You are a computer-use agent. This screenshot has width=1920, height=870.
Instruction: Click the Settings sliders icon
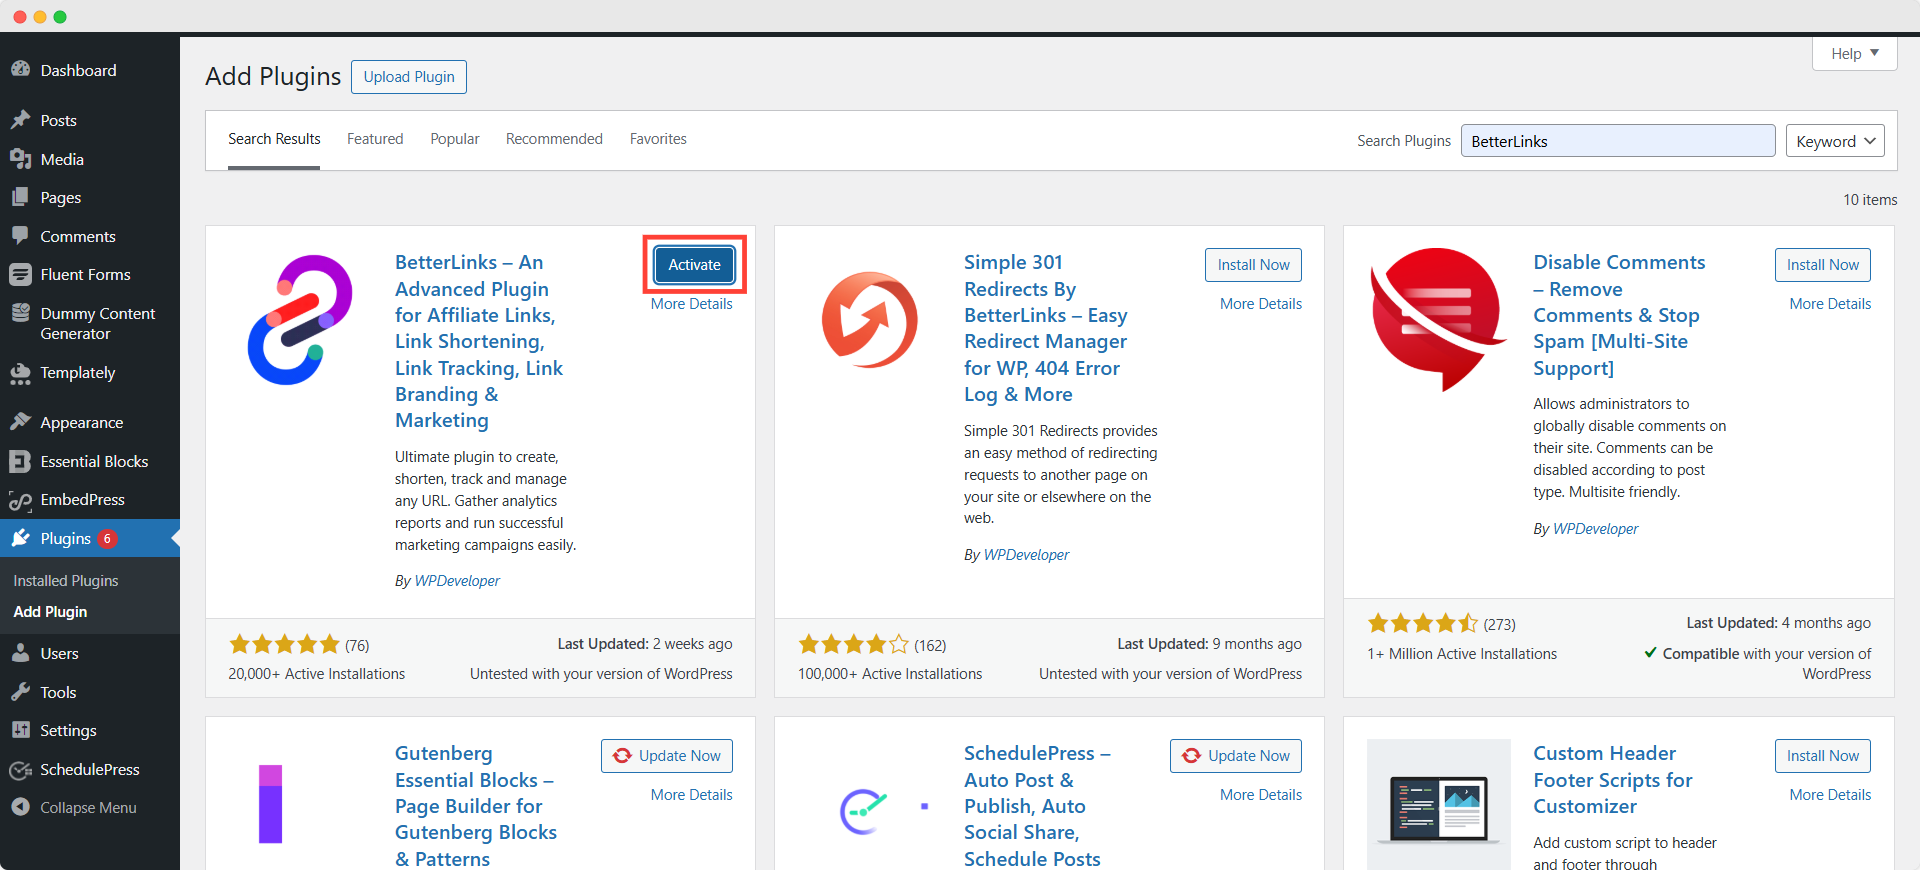20,730
